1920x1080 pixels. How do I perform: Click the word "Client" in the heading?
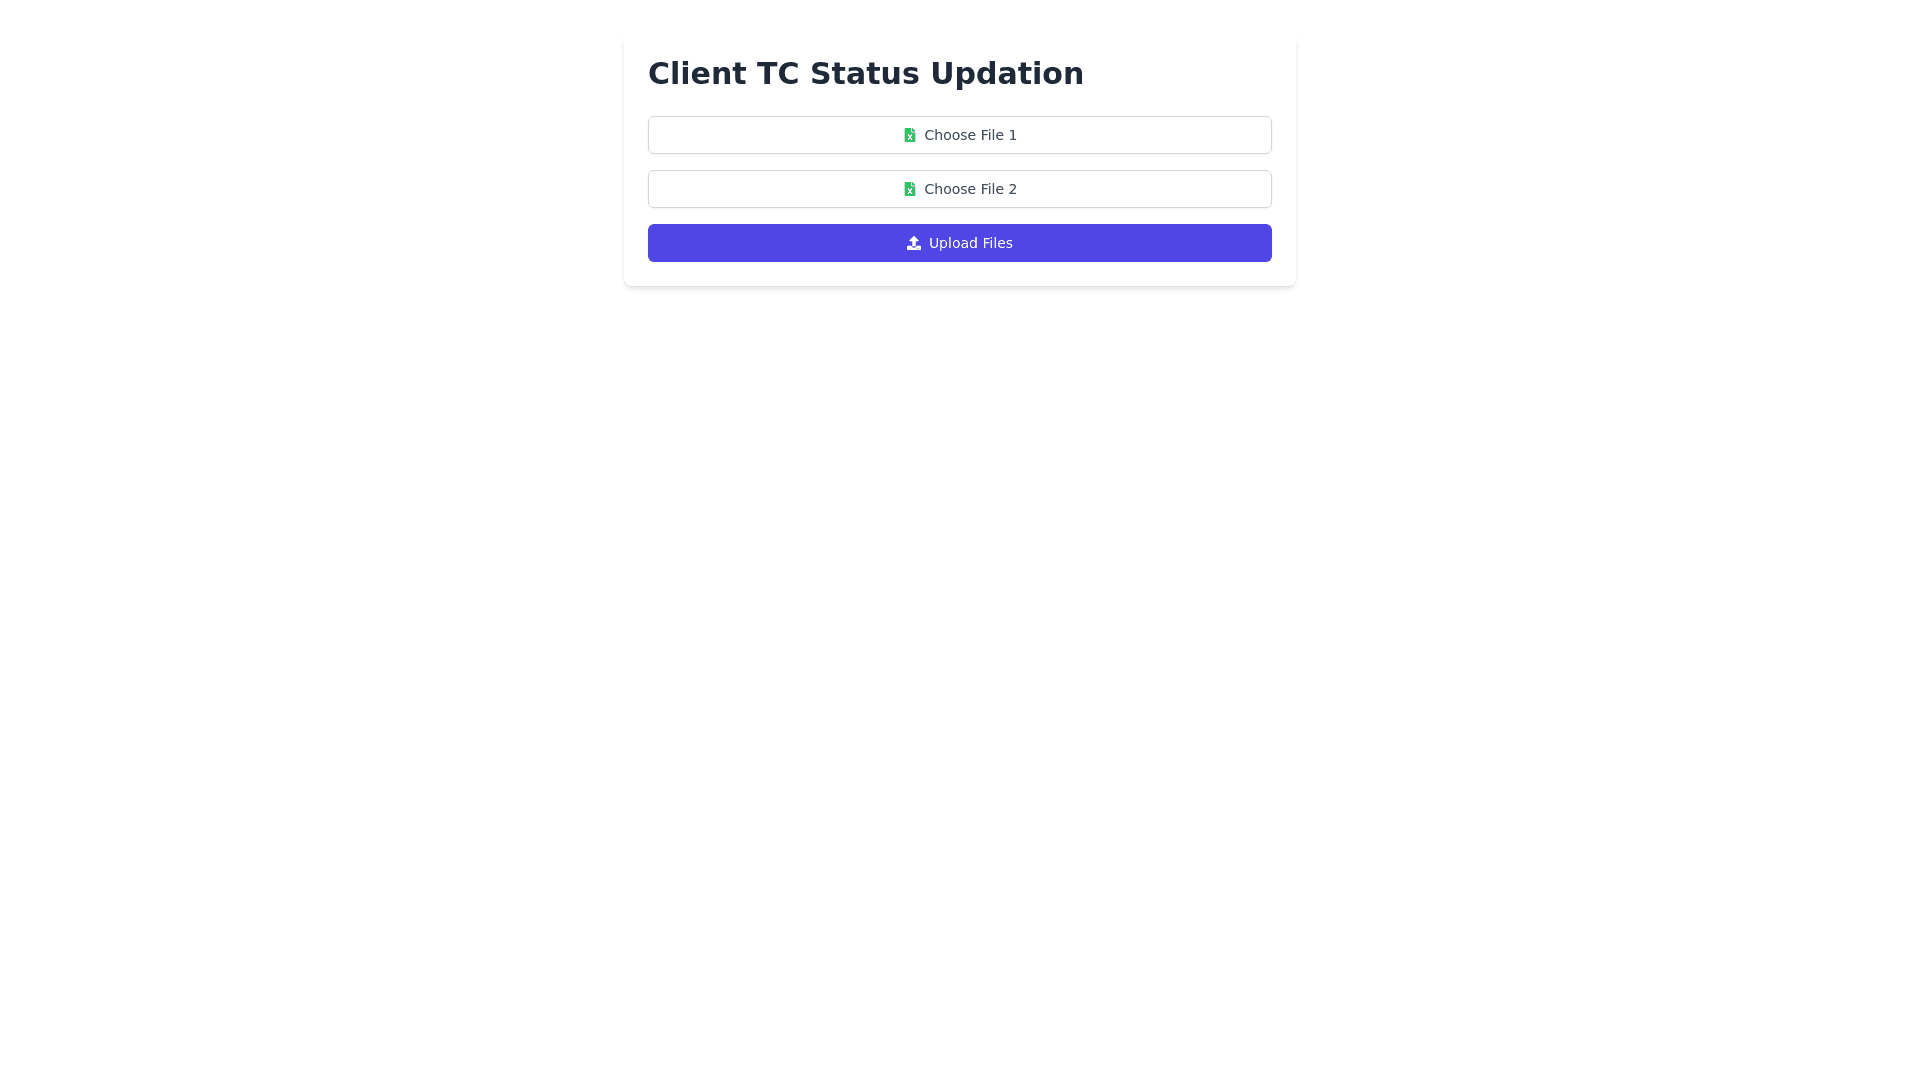(x=696, y=73)
